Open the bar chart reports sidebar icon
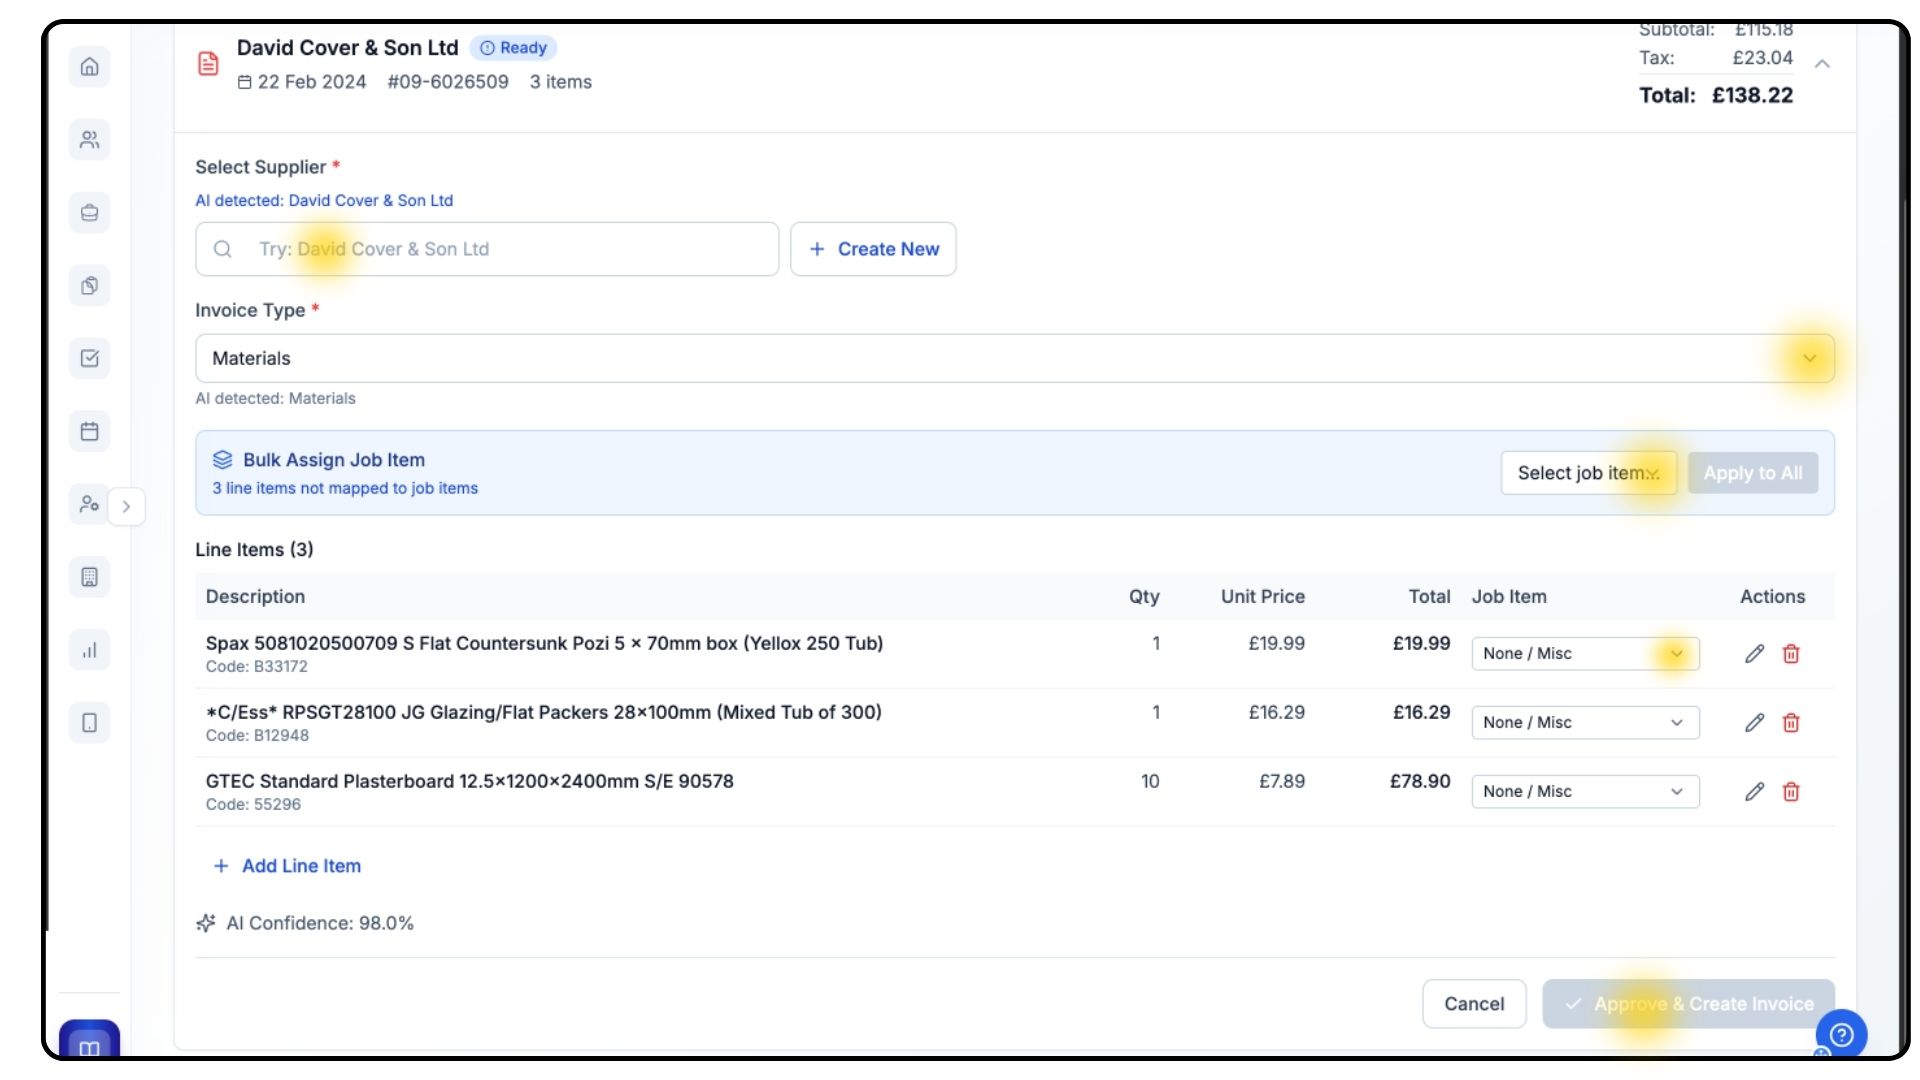The height and width of the screenshot is (1080, 1920). coord(89,650)
